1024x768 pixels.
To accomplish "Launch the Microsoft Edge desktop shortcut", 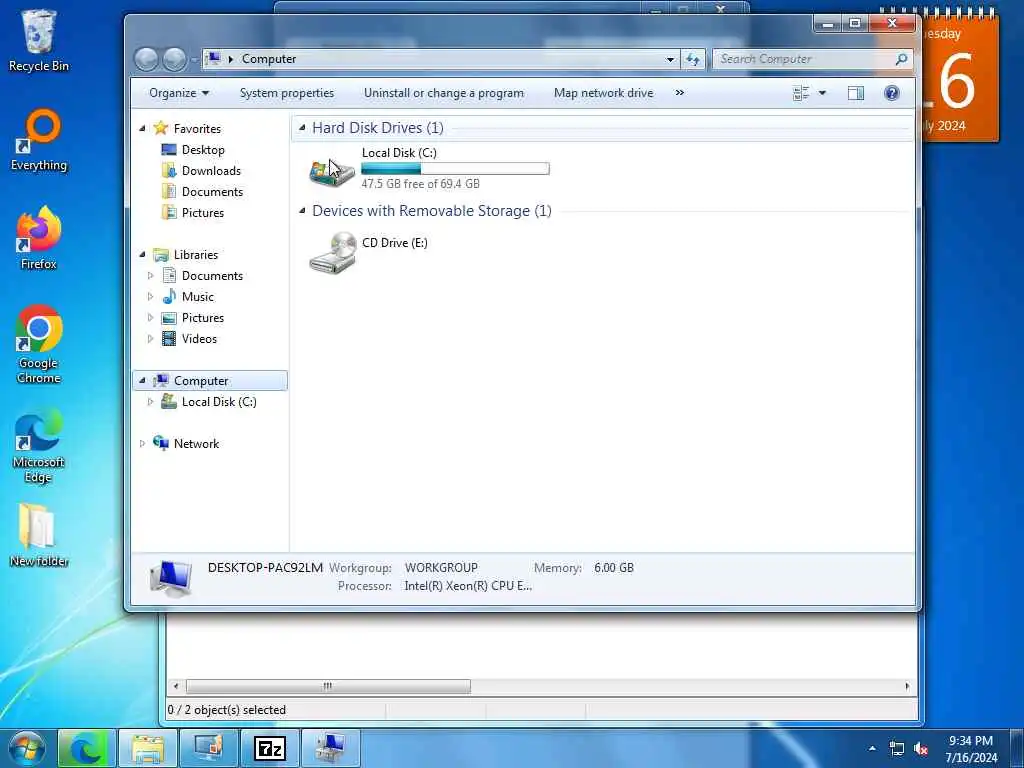I will tap(39, 447).
